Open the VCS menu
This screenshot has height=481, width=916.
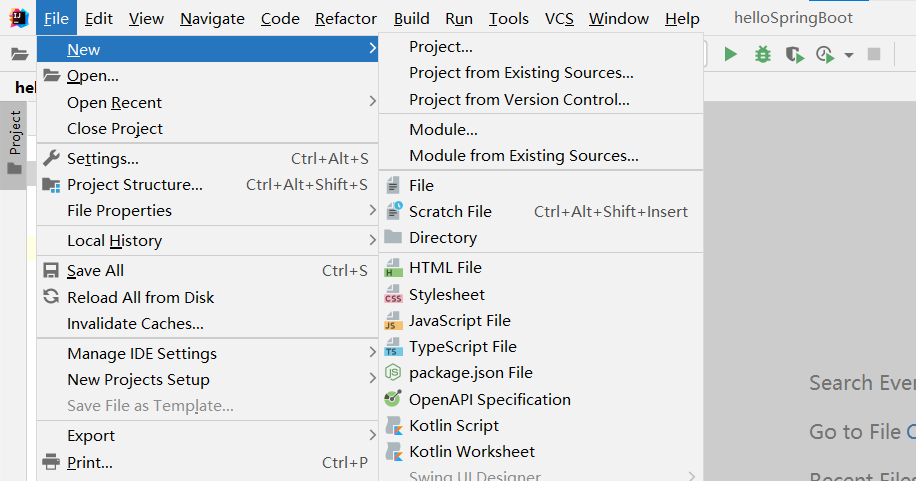pyautogui.click(x=559, y=18)
